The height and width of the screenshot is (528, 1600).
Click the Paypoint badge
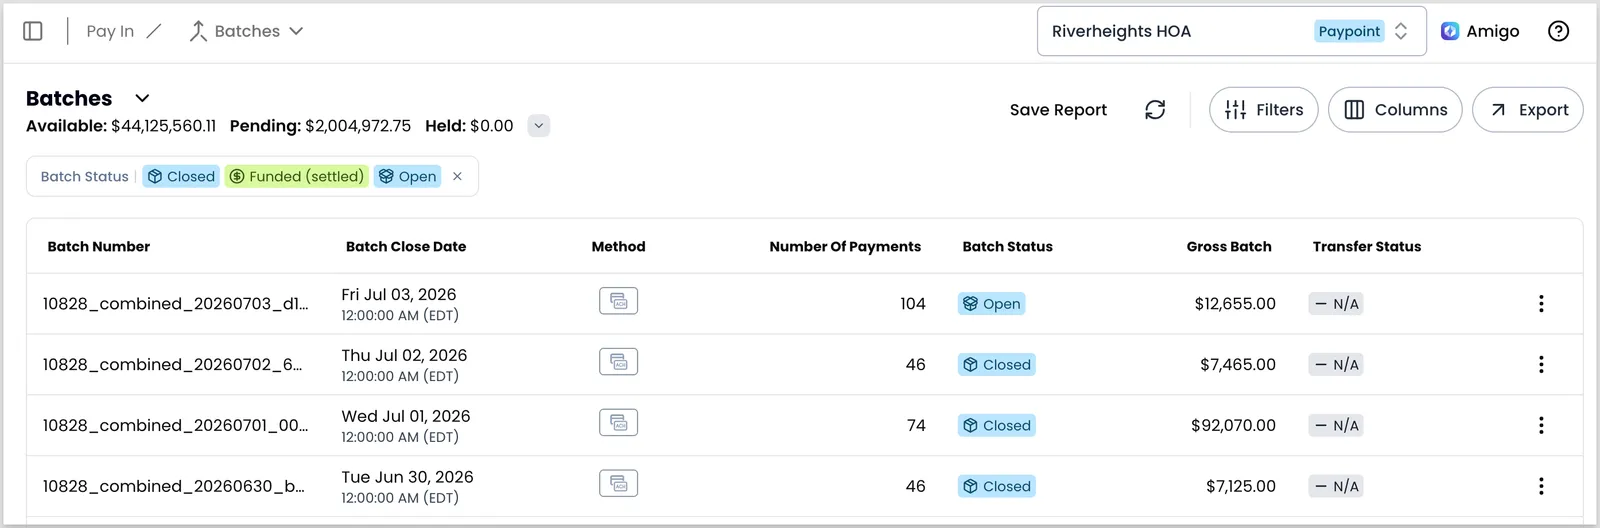tap(1349, 31)
